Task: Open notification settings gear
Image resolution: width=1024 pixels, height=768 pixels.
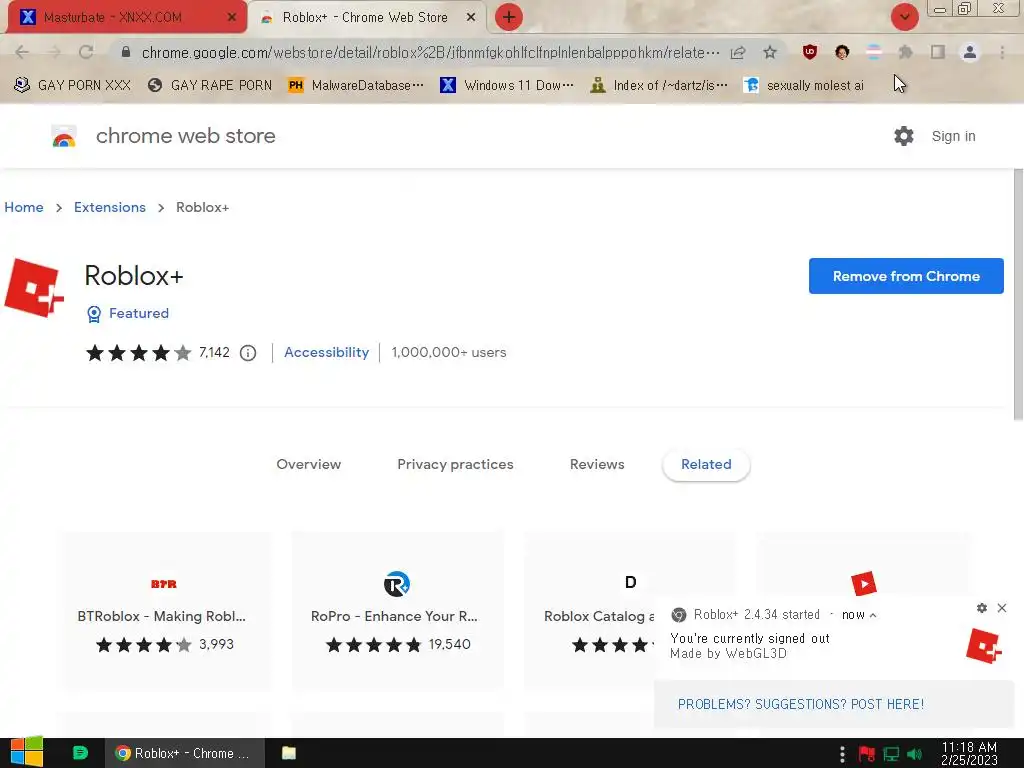Action: pos(982,608)
